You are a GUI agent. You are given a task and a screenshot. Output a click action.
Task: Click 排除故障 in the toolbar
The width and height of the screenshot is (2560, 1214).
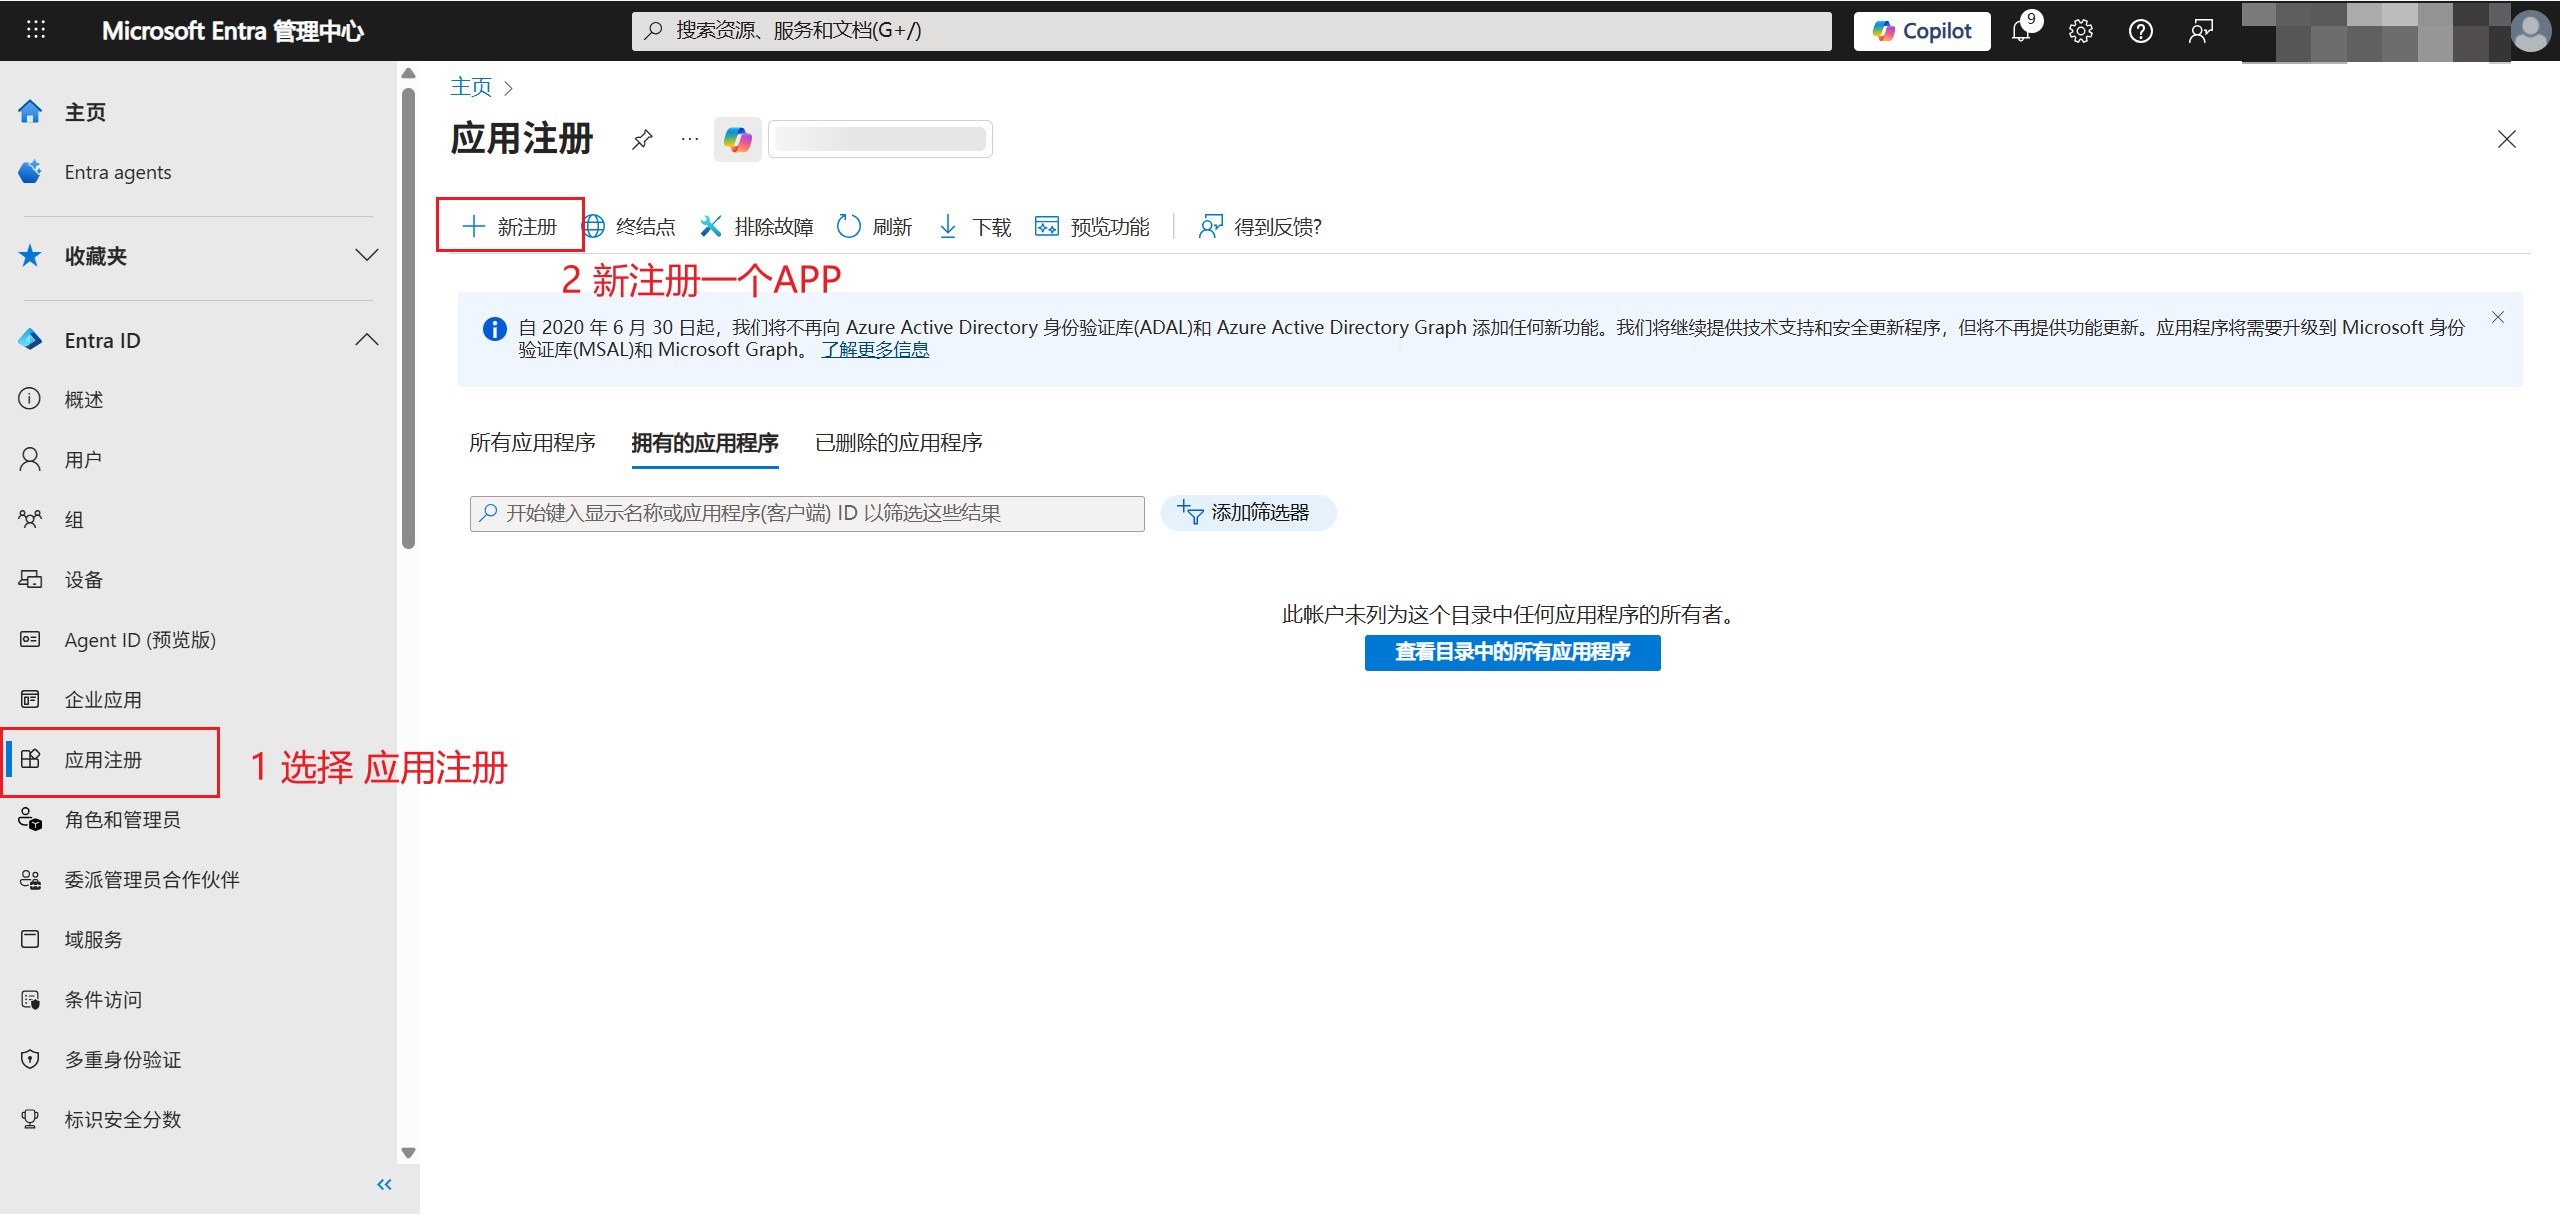tap(757, 226)
